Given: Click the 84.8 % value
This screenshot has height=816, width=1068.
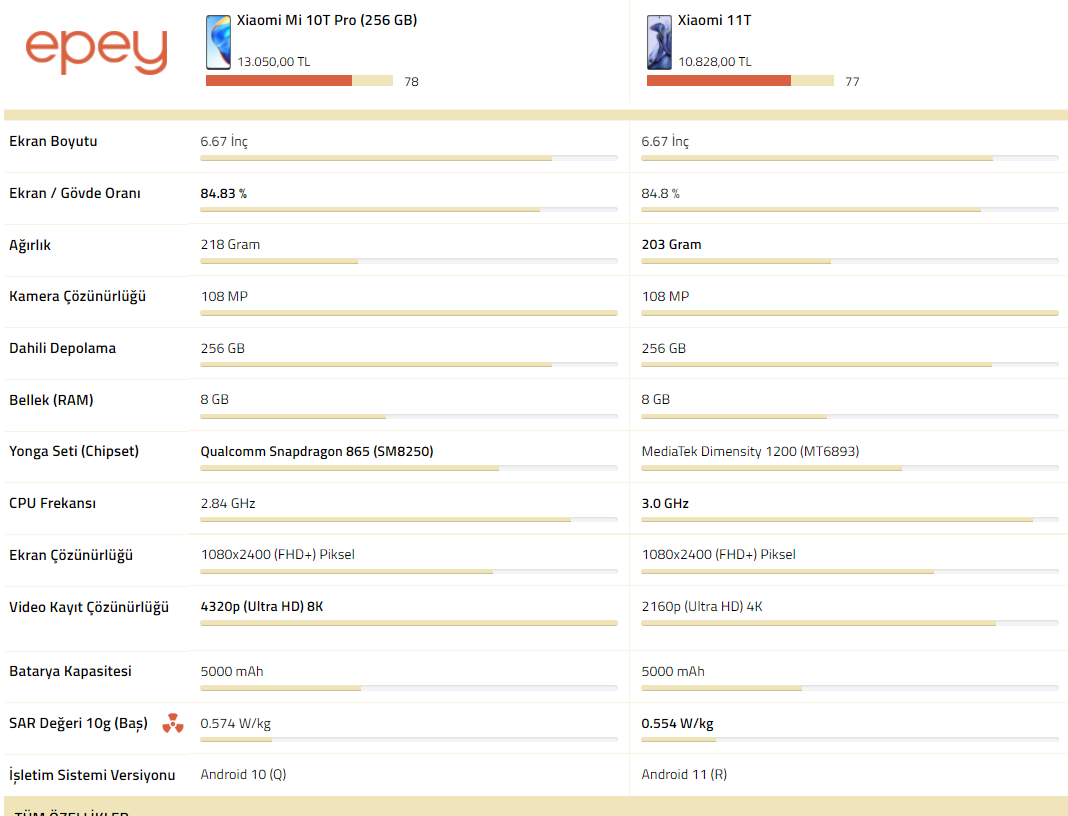Looking at the screenshot, I should 660,193.
